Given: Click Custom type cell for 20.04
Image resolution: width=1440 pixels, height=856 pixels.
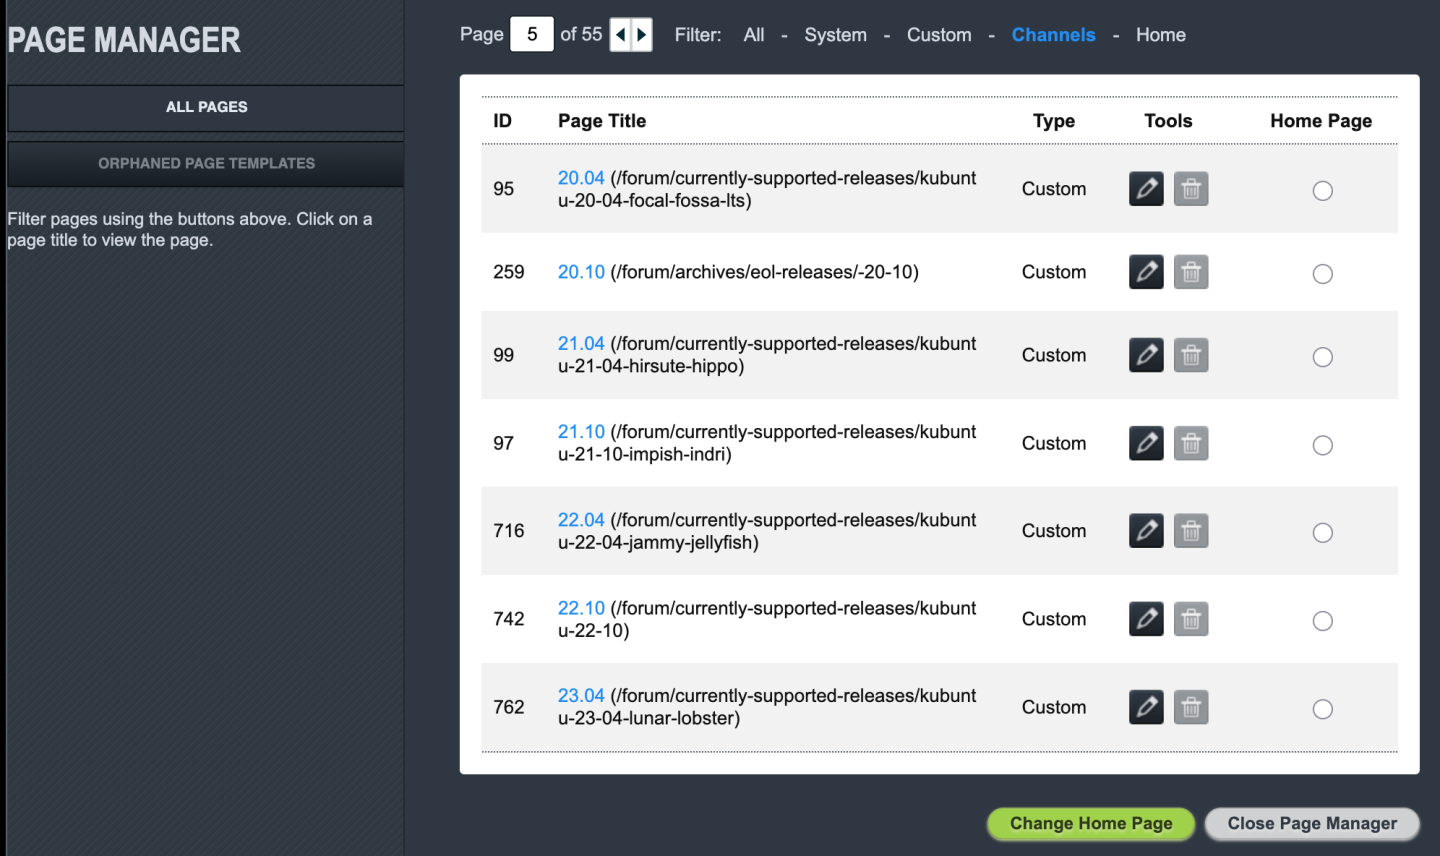Looking at the screenshot, I should point(1054,189).
